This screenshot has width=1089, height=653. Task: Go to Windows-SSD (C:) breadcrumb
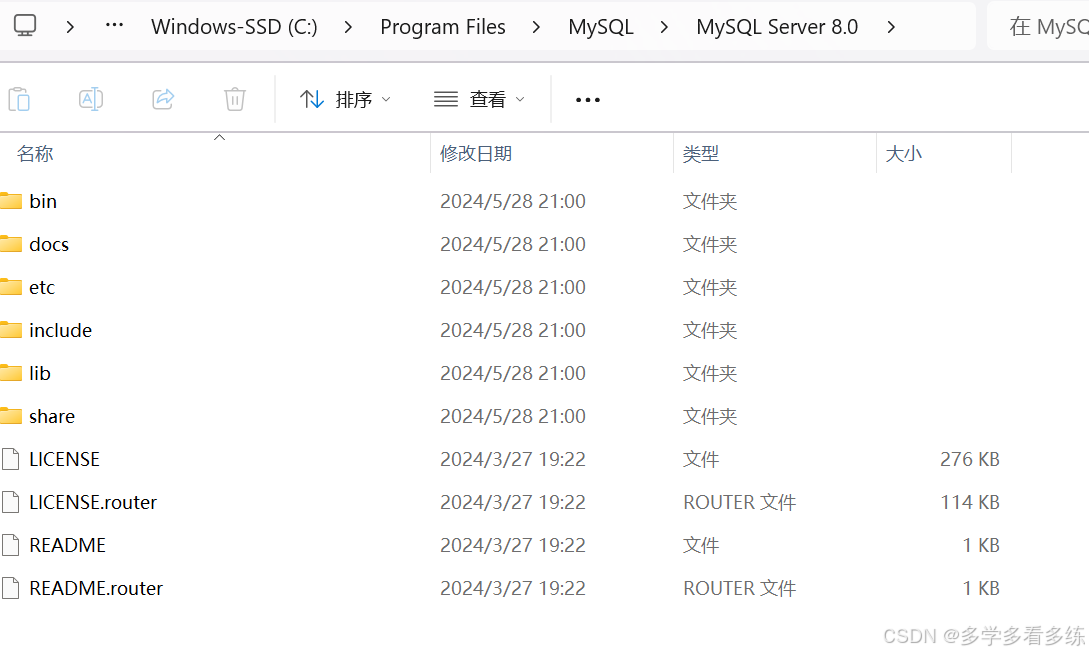[x=234, y=27]
